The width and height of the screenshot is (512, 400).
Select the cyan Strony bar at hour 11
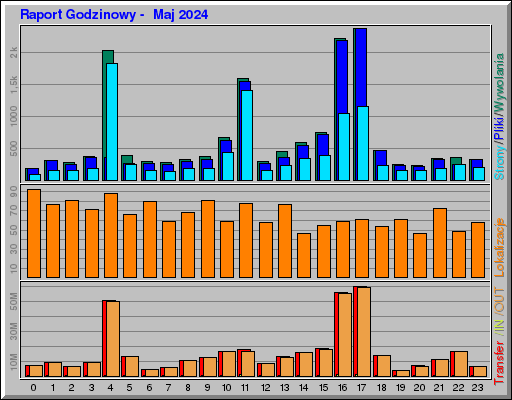tap(247, 135)
